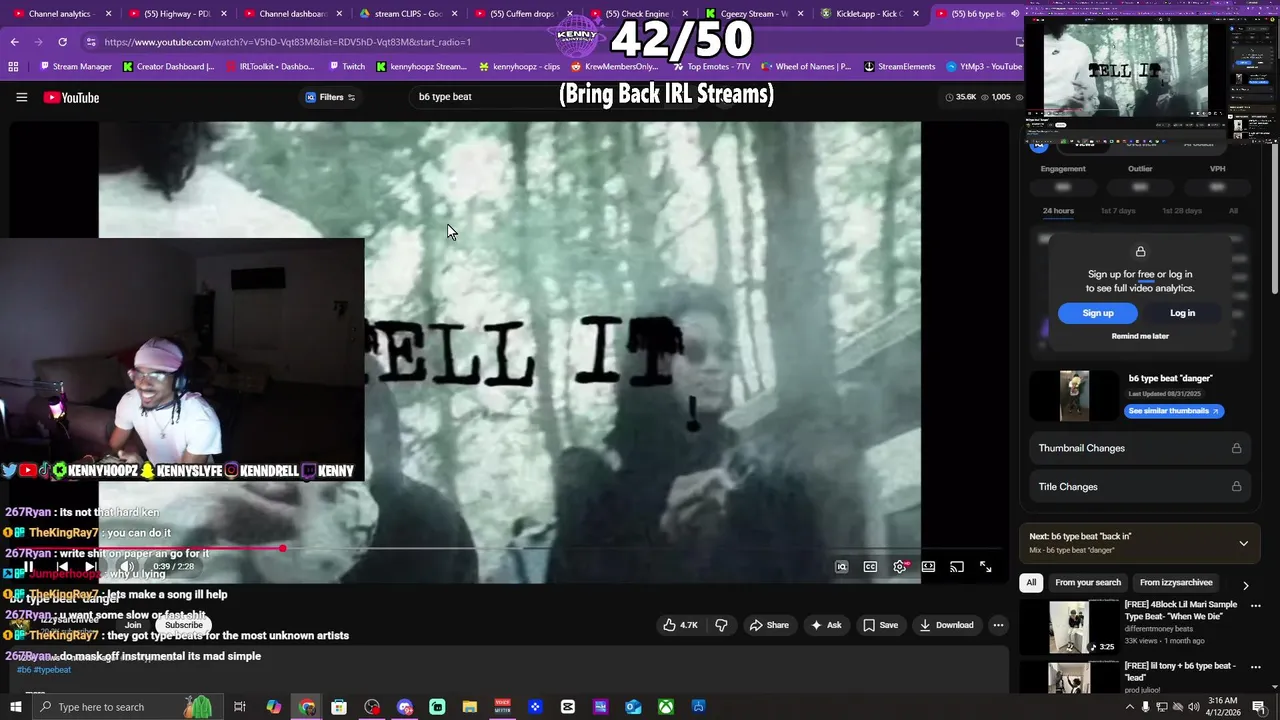The height and width of the screenshot is (720, 1280).
Task: Click Remind me later link
Action: (1140, 336)
